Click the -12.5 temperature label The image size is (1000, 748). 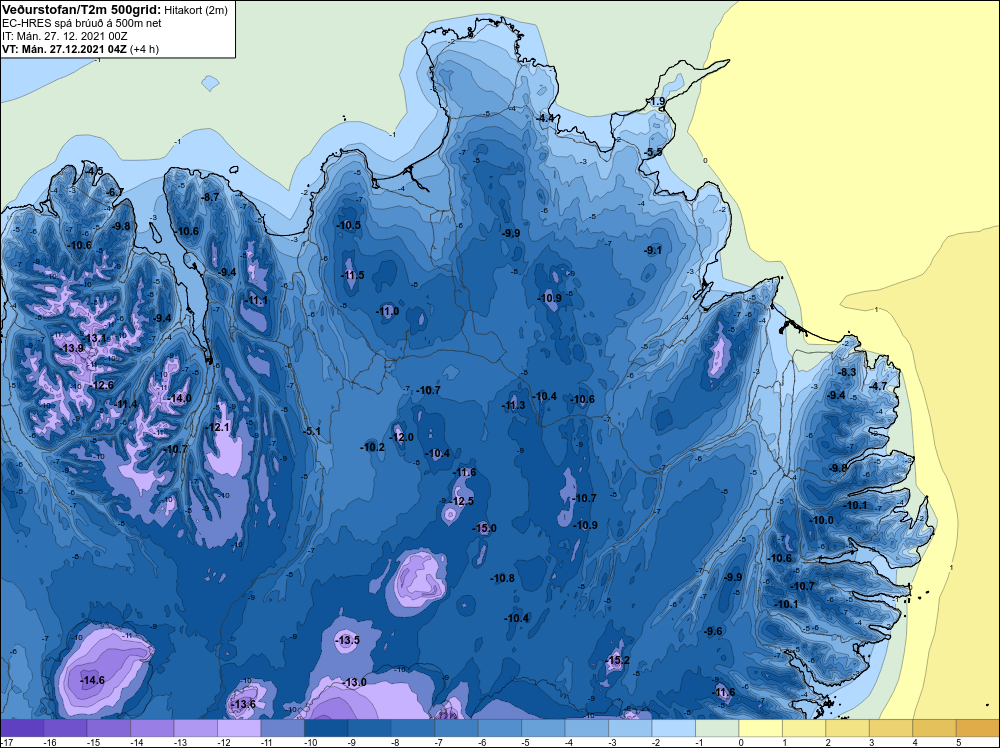pyautogui.click(x=461, y=501)
